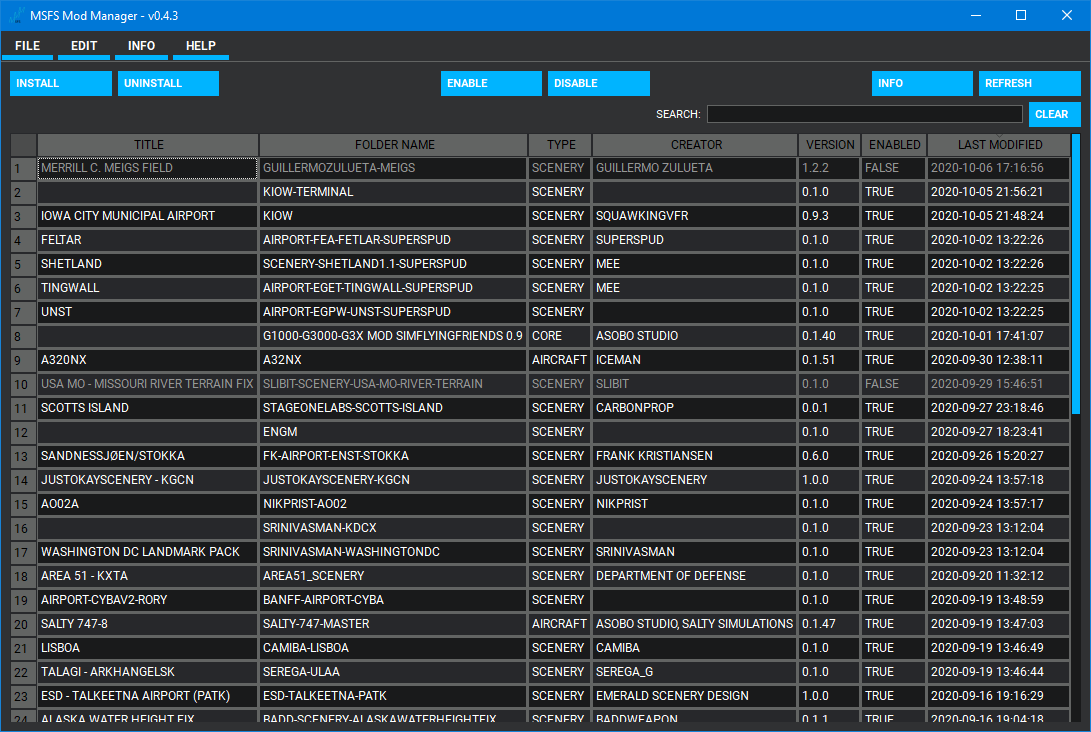Viewport: 1091px width, 732px height.
Task: Click the NIKPRIST-AO02 folder name cell
Action: pyautogui.click(x=393, y=504)
